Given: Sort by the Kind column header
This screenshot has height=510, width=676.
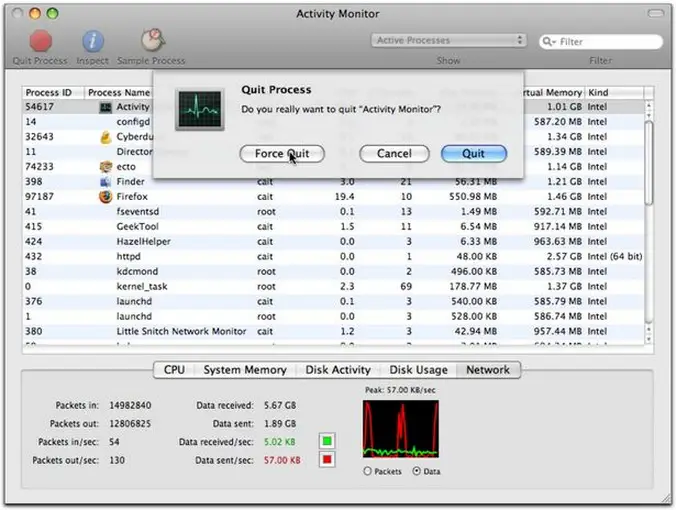Looking at the screenshot, I should point(614,93).
